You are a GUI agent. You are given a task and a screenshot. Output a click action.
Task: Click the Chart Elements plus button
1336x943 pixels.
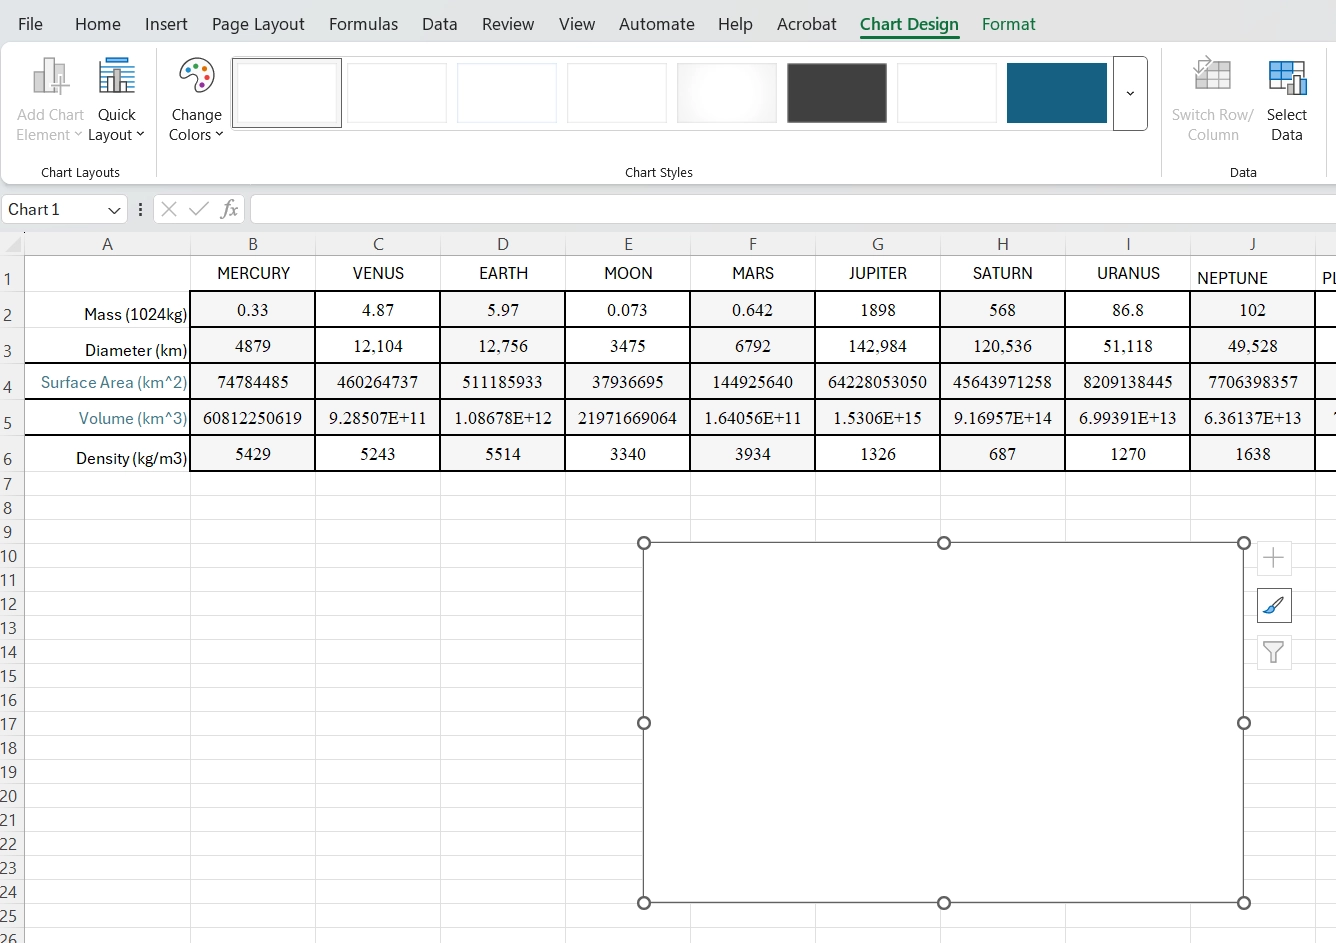coord(1273,558)
